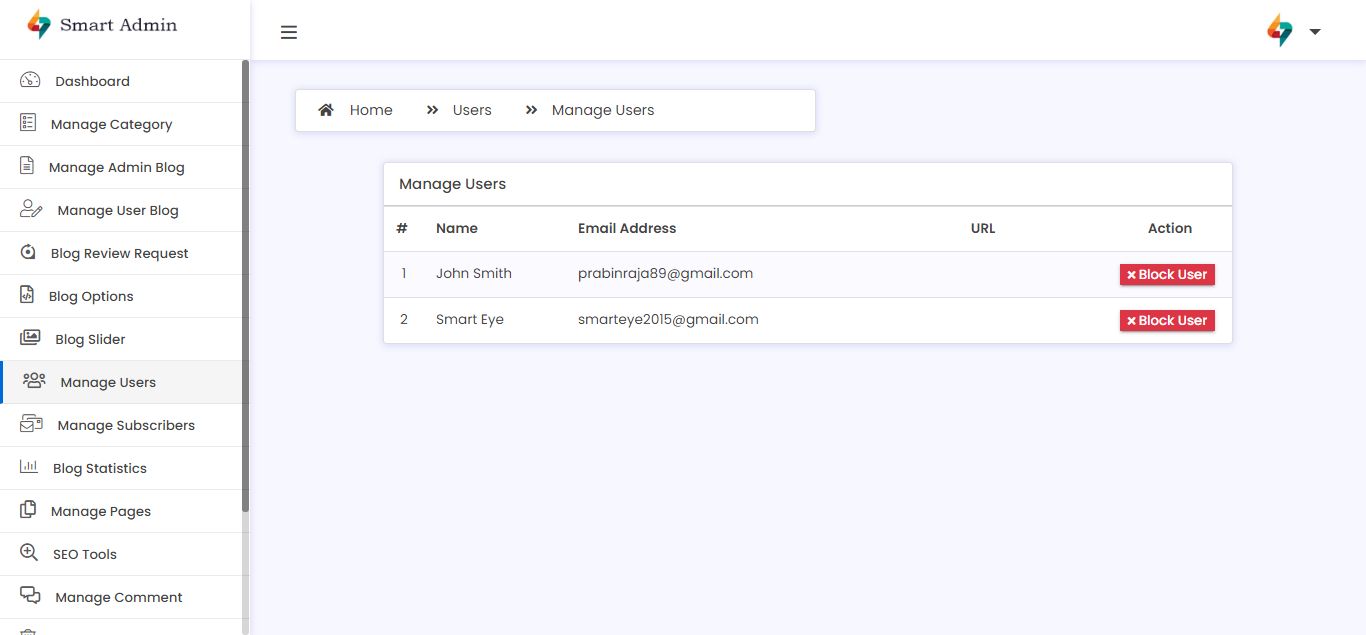Screen dimensions: 1366x635
Task: Click the Manage Category list icon
Action: 28,123
